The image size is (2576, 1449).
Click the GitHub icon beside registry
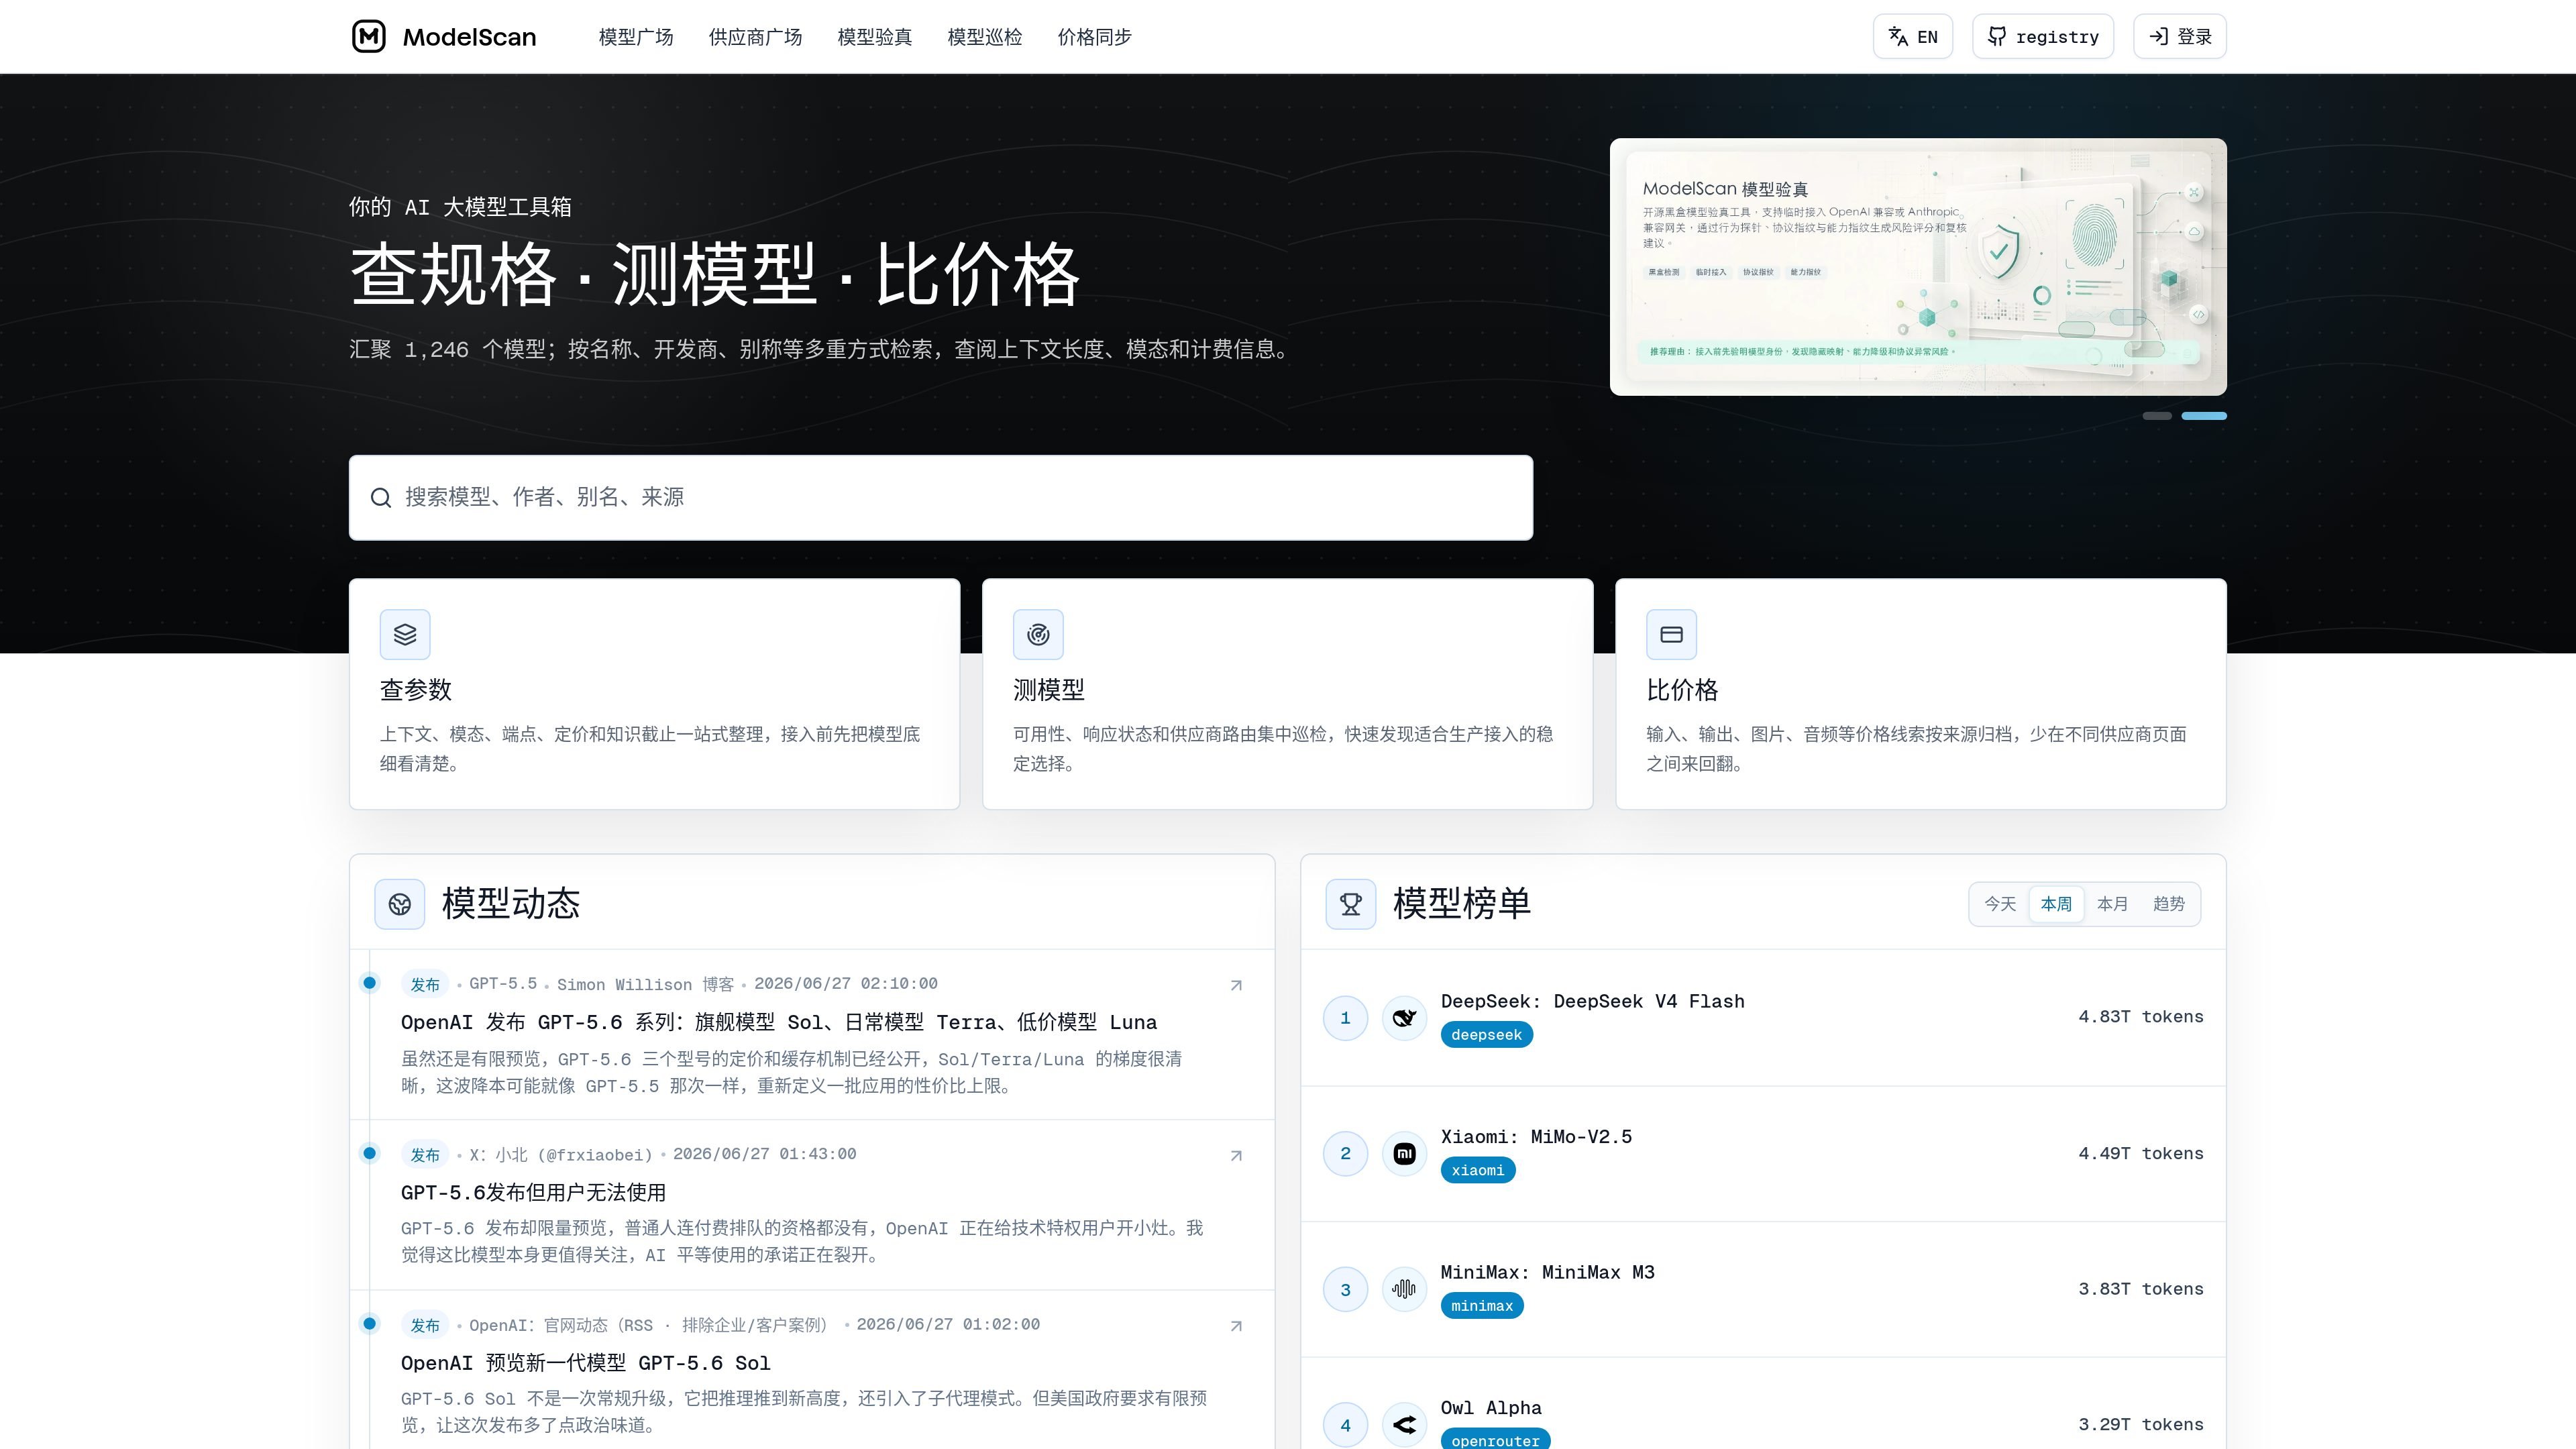coord(1997,37)
